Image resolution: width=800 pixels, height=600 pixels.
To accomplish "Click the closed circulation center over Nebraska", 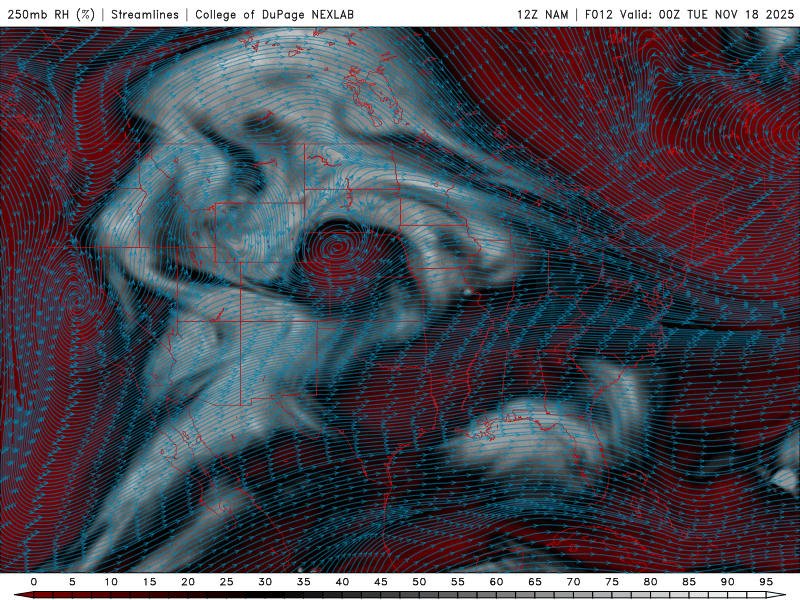I will [x=337, y=248].
